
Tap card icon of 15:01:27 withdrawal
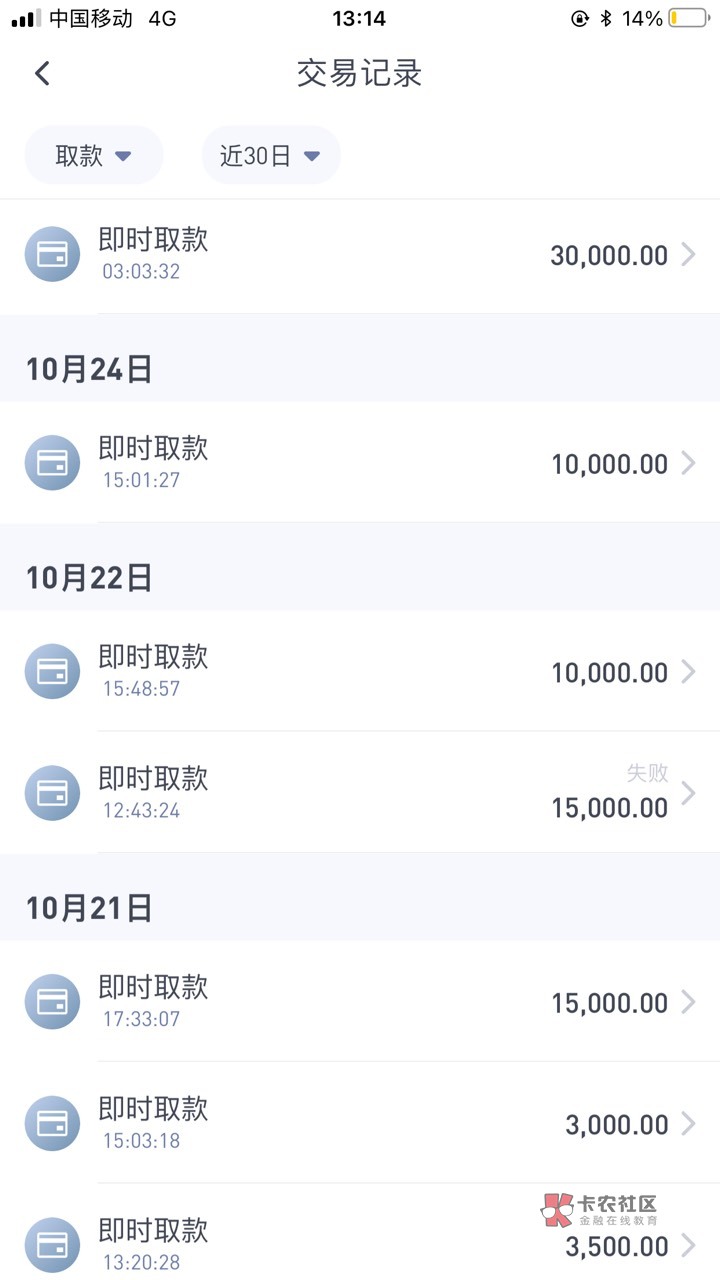tap(52, 463)
